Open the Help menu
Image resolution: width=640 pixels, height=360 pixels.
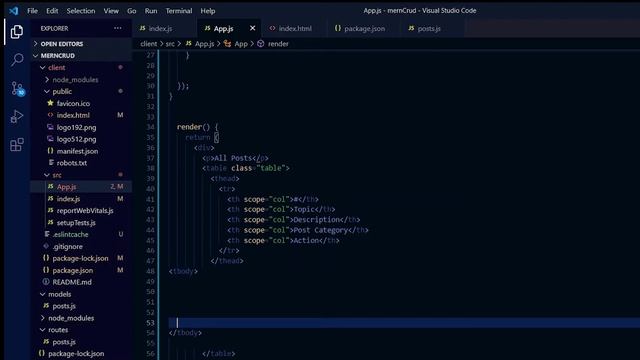click(x=208, y=11)
